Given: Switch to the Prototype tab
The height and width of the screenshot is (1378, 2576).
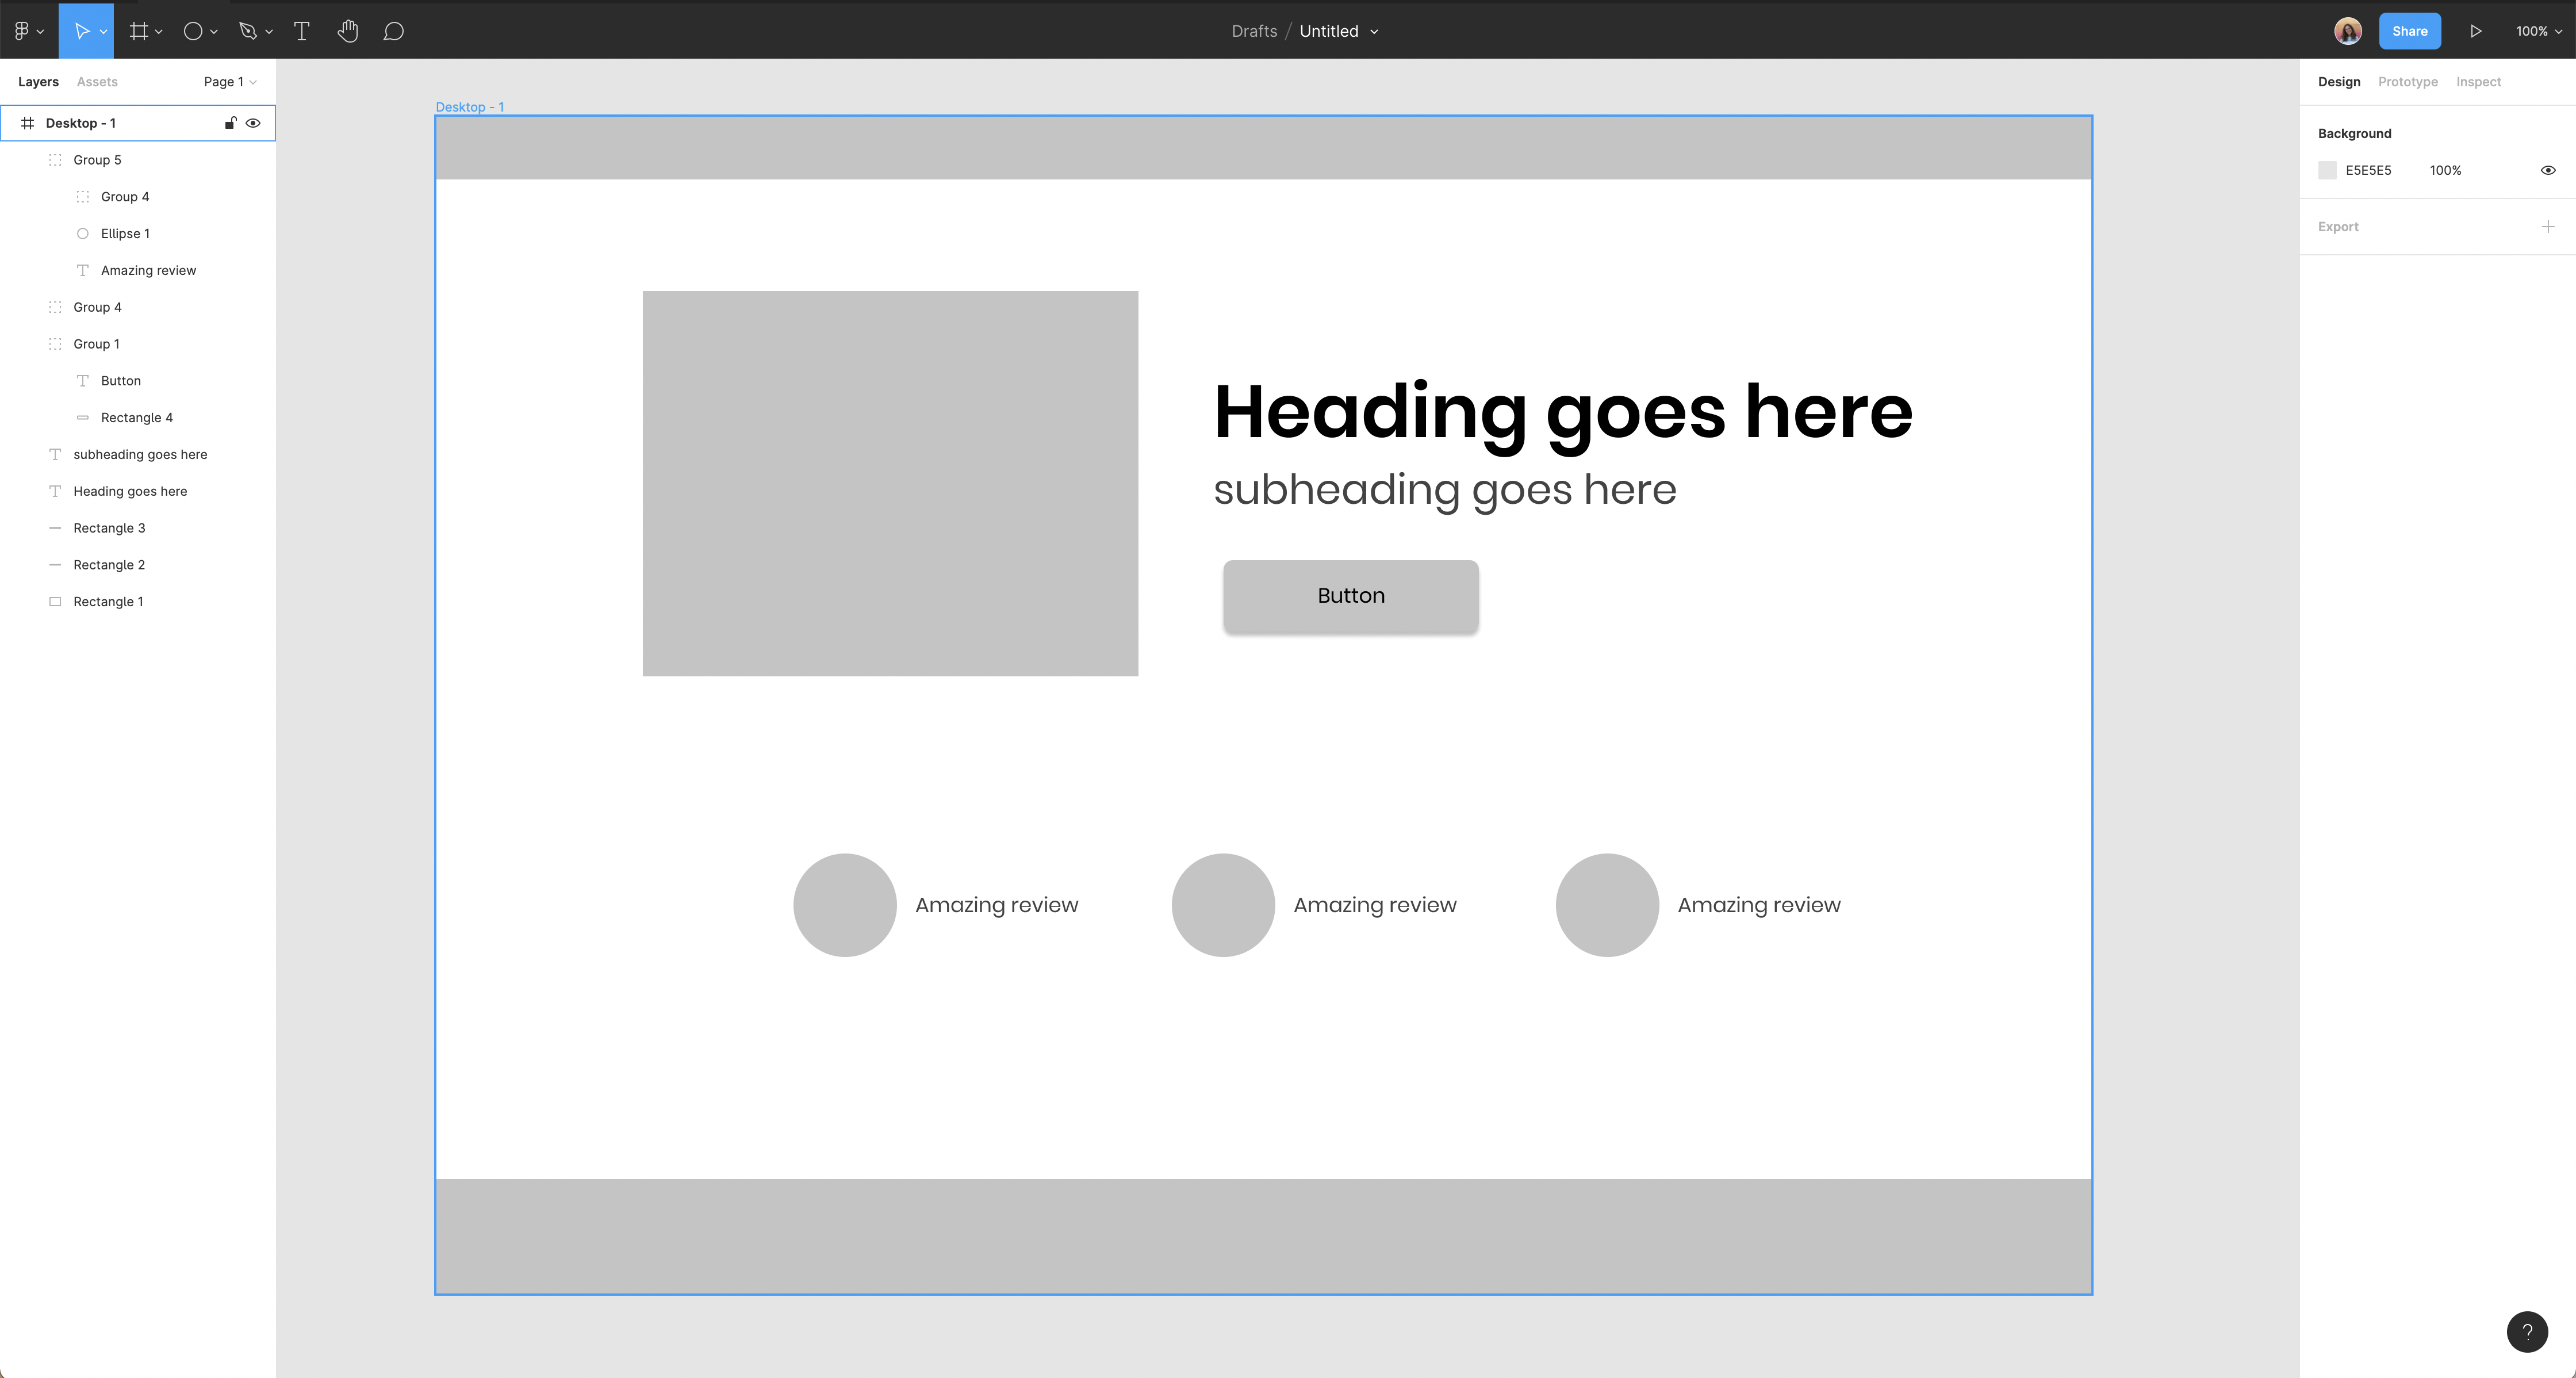Looking at the screenshot, I should (x=2407, y=82).
